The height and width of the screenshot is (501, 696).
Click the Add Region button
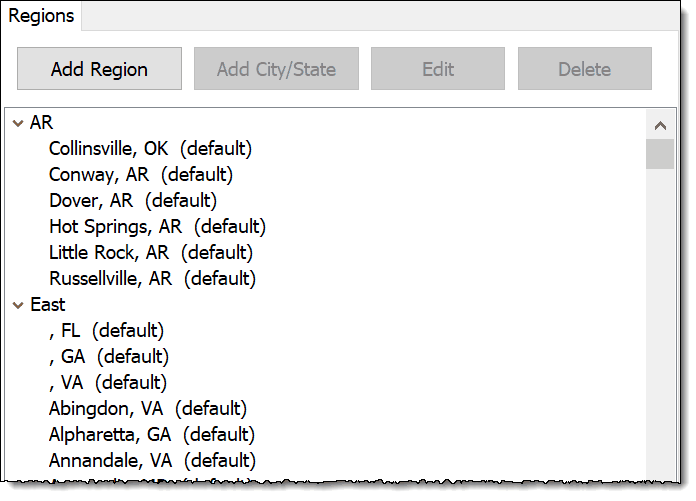pyautogui.click(x=99, y=69)
